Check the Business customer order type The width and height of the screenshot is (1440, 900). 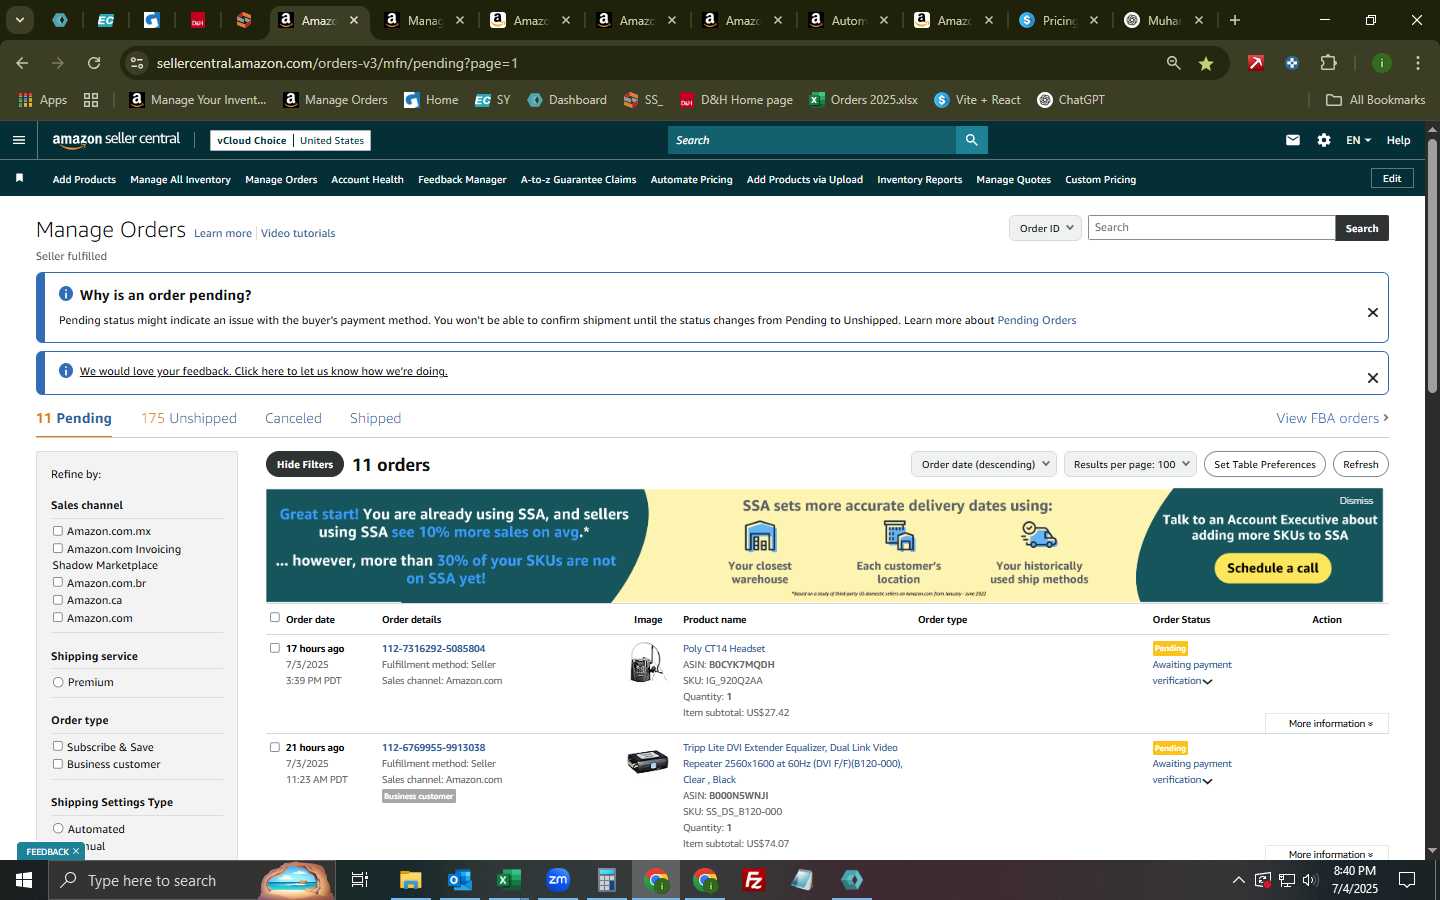[58, 764]
